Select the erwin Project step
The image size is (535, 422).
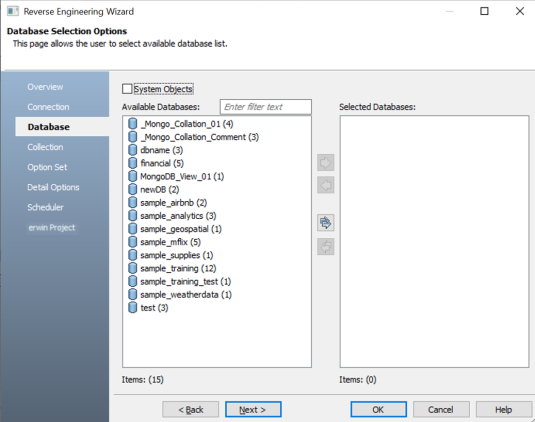click(x=52, y=228)
